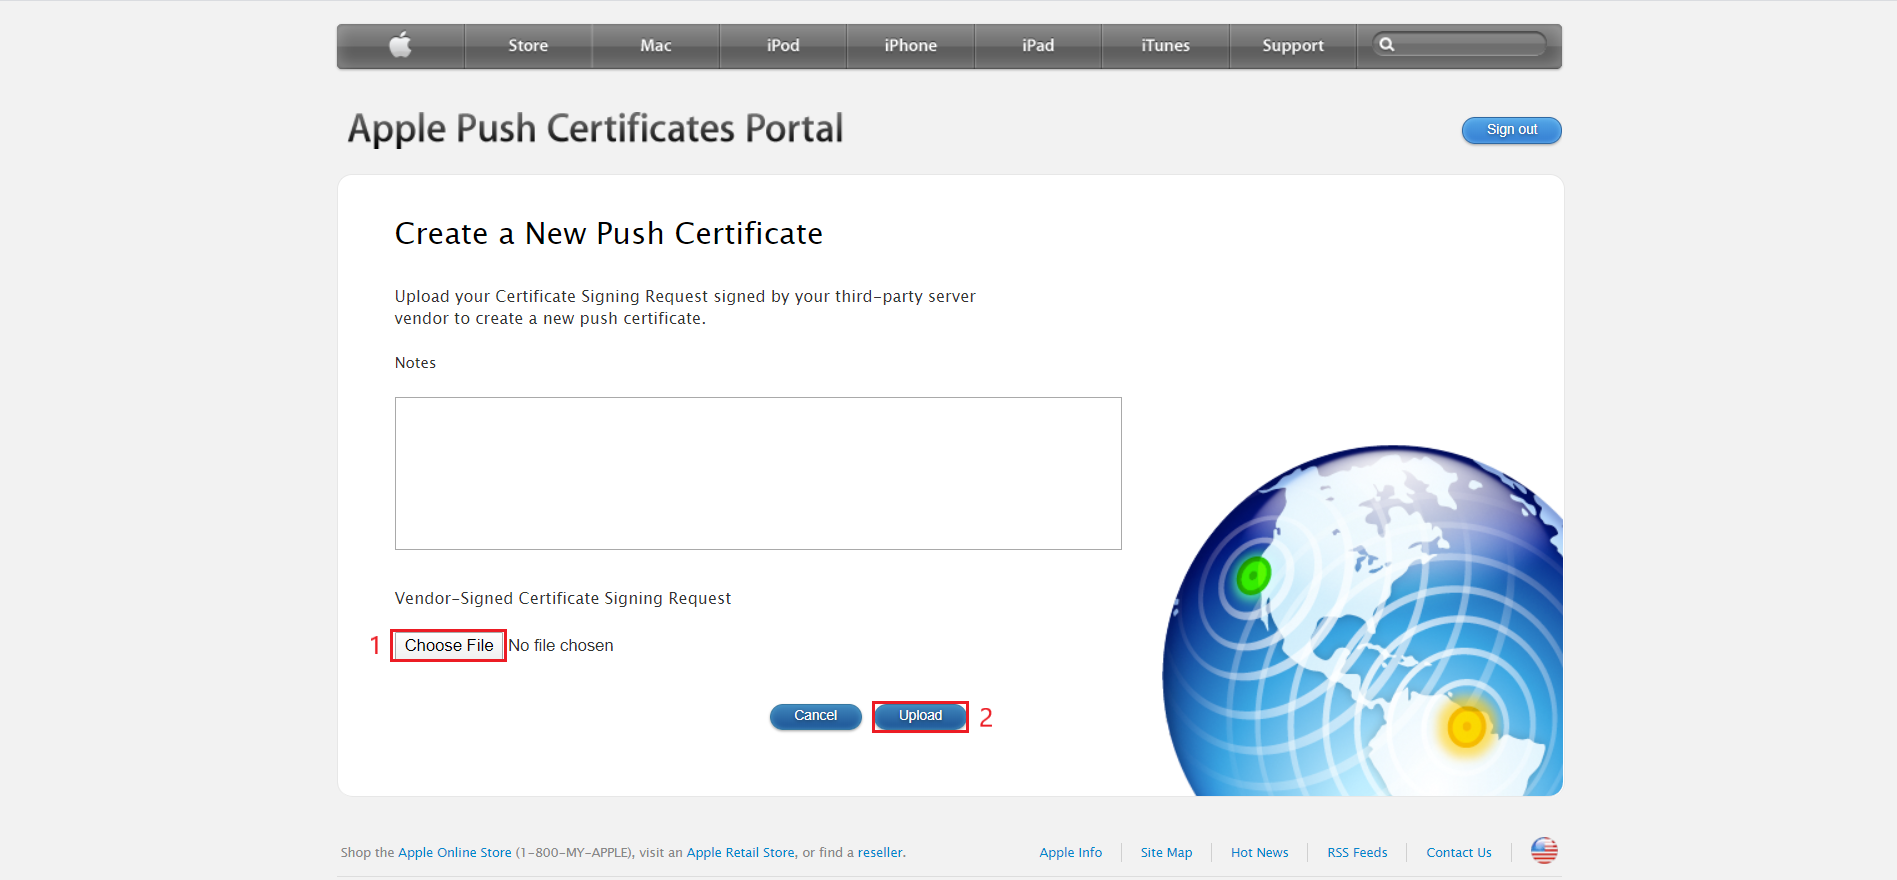Click the Apple logo in navigation bar

[x=400, y=45]
